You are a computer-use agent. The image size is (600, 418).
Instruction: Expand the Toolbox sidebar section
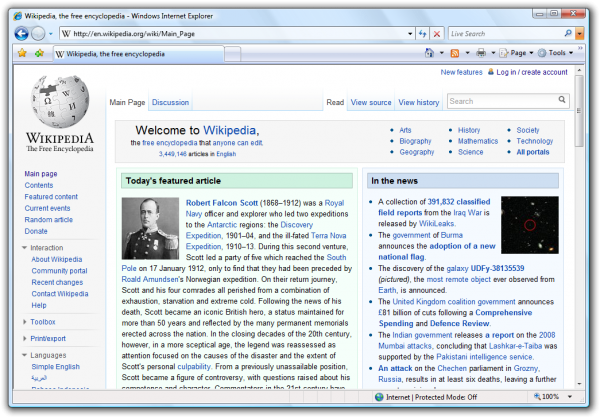(24, 322)
